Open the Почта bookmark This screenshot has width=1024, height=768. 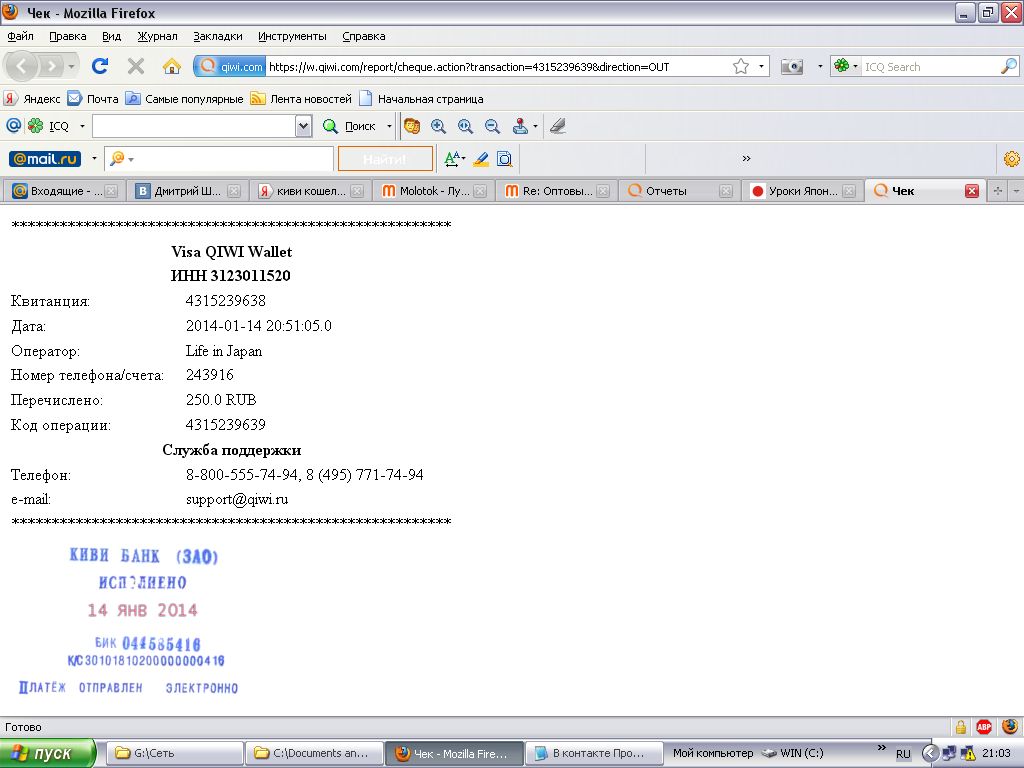(93, 99)
